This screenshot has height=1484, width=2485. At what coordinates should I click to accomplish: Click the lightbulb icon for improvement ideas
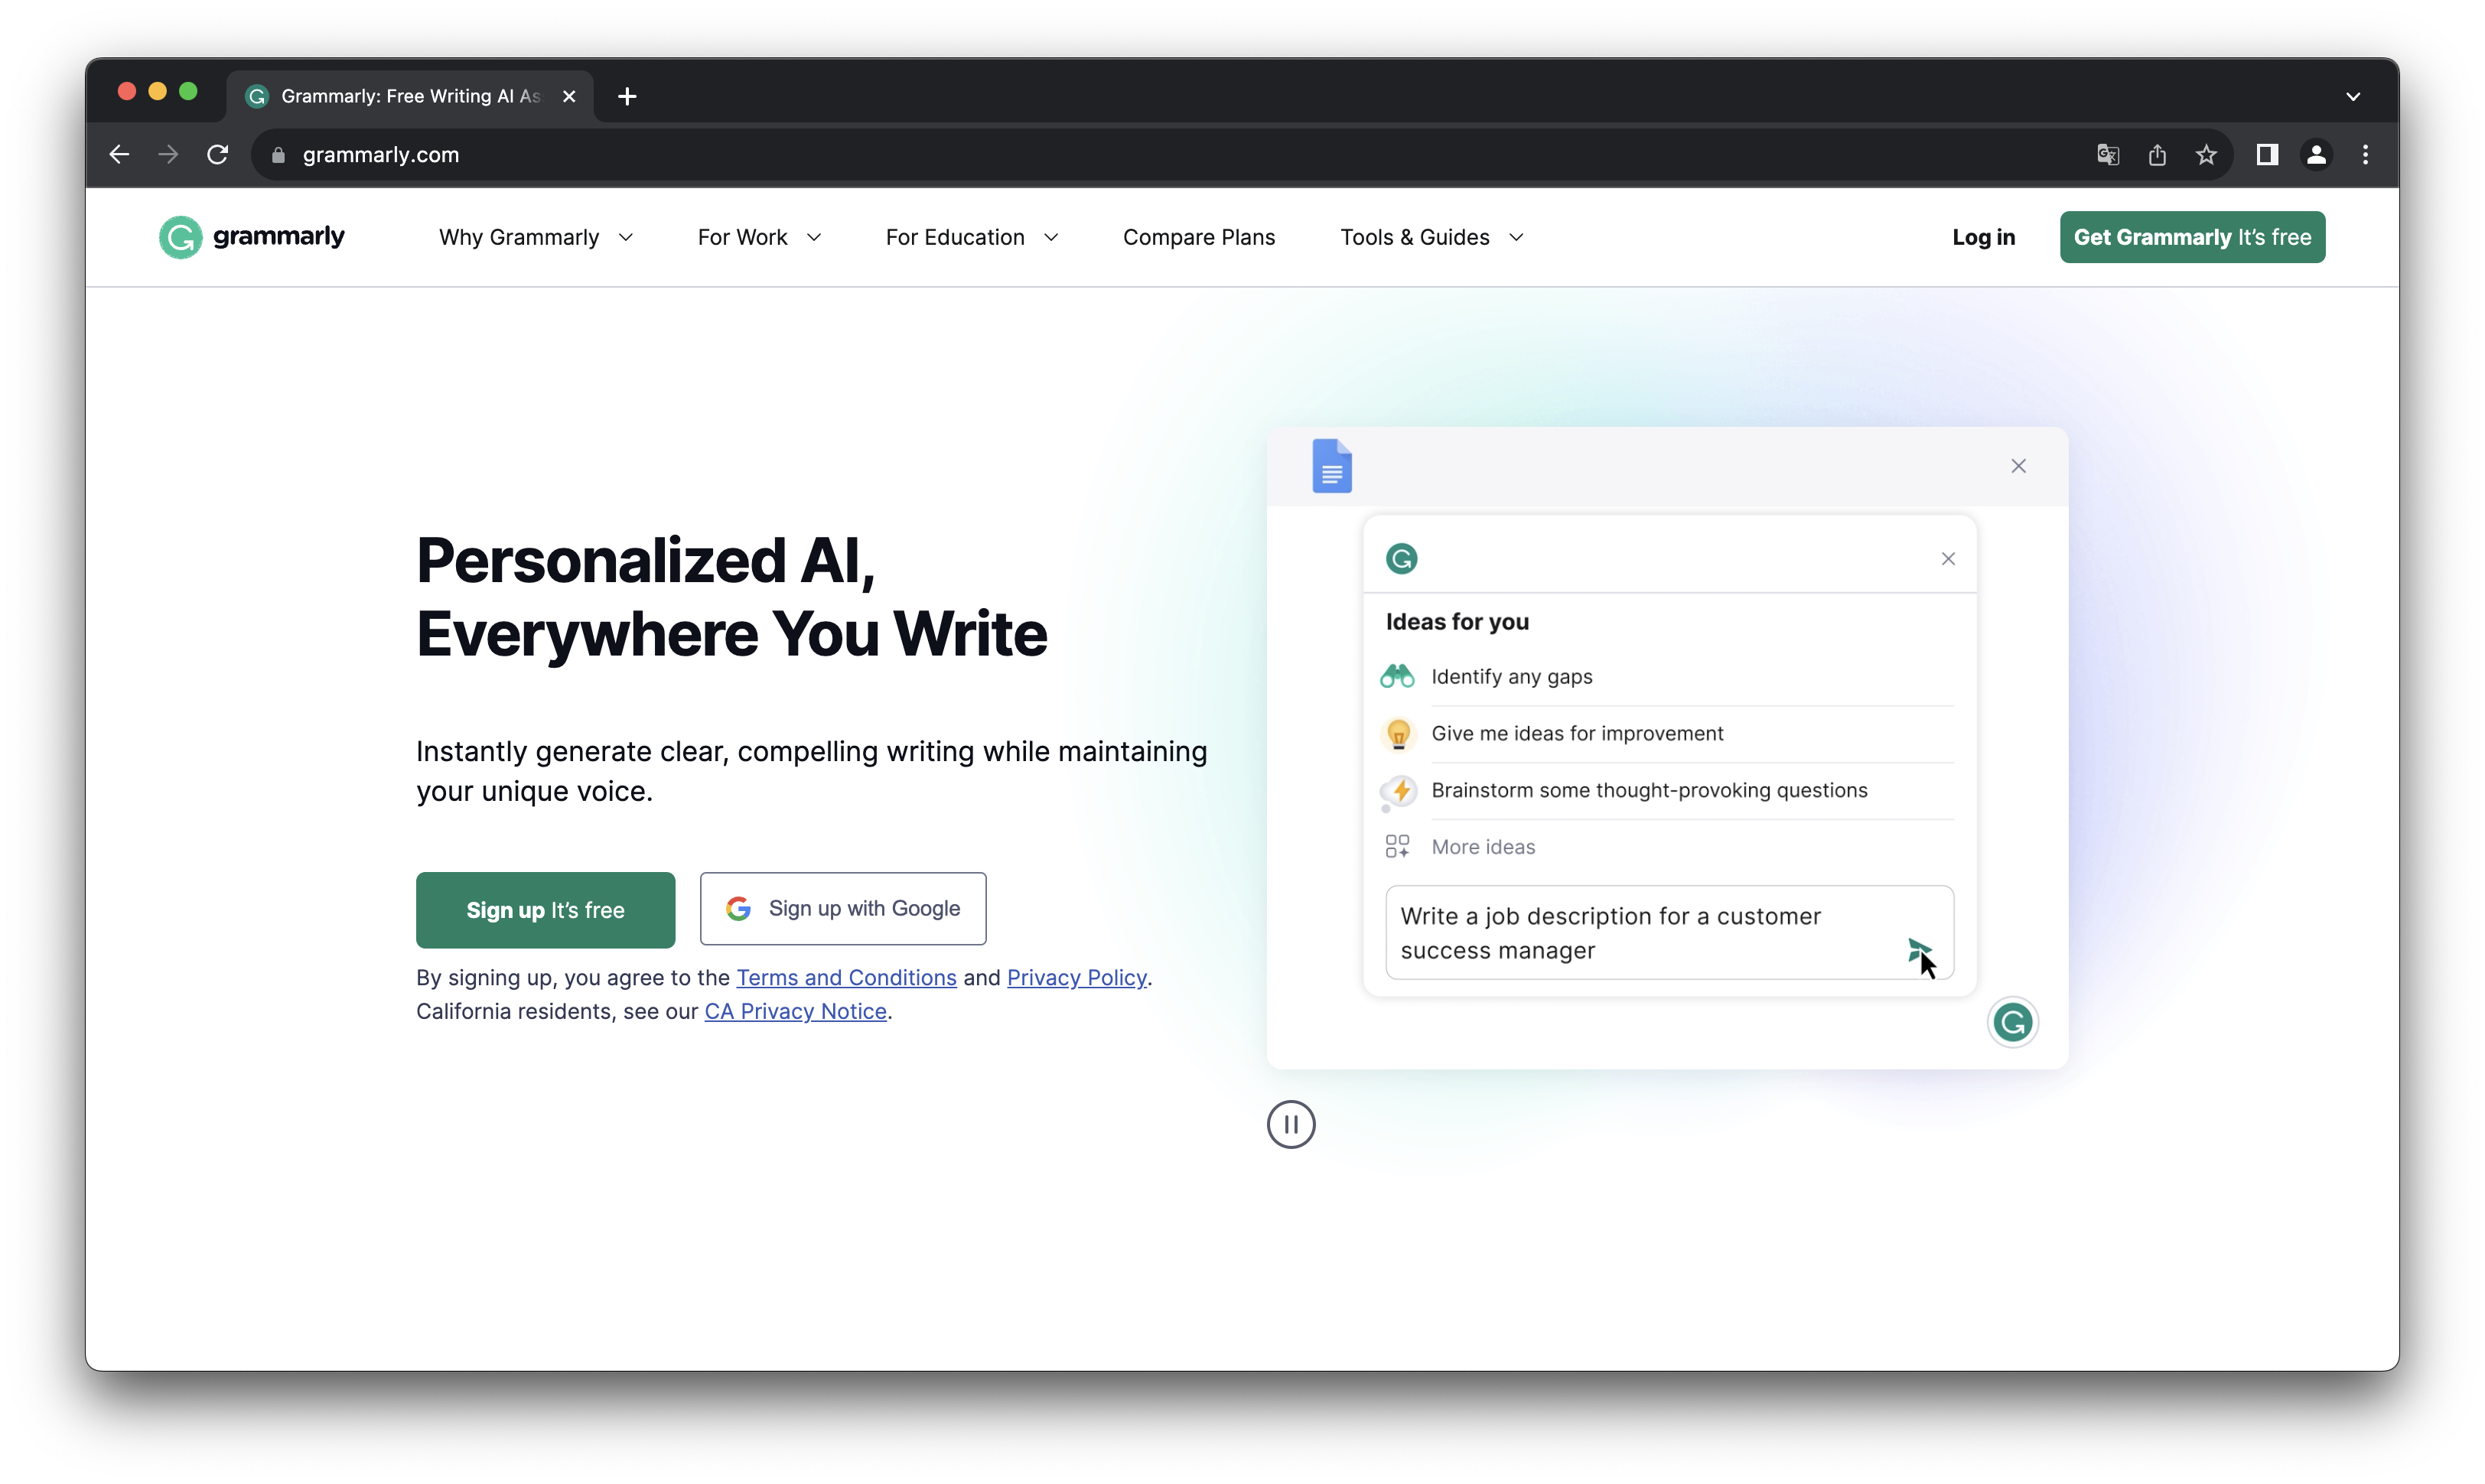[1401, 733]
